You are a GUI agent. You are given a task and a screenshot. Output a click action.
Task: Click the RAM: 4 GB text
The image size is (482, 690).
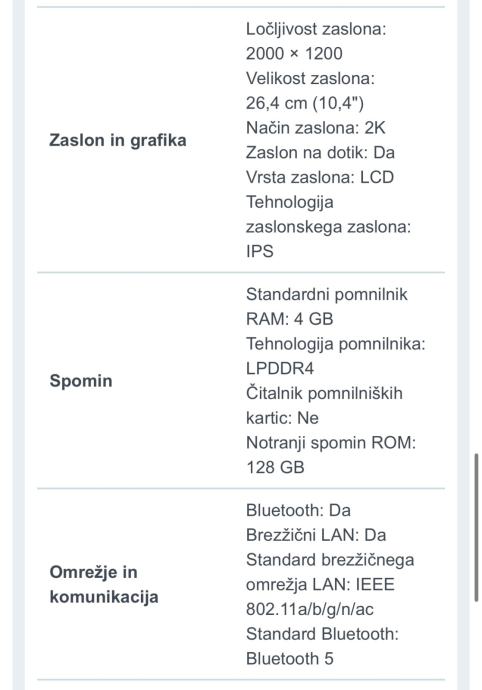289,319
